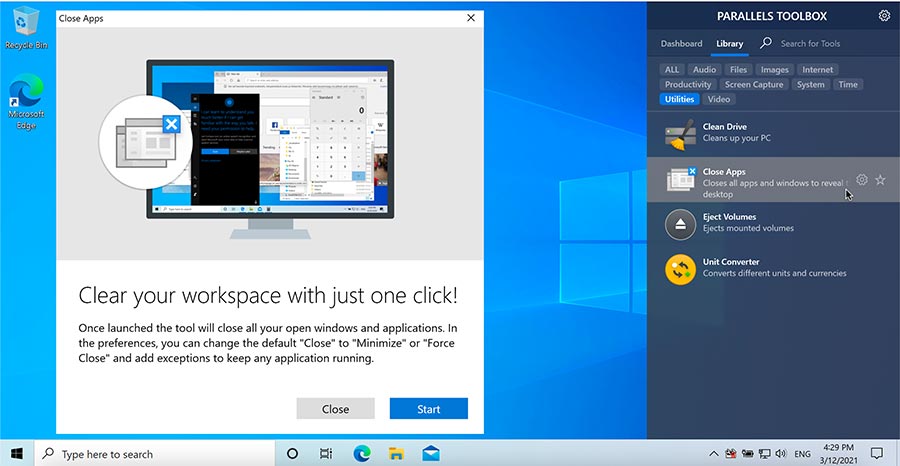Click the Eject Volumes icon
900x466 pixels.
(681, 224)
